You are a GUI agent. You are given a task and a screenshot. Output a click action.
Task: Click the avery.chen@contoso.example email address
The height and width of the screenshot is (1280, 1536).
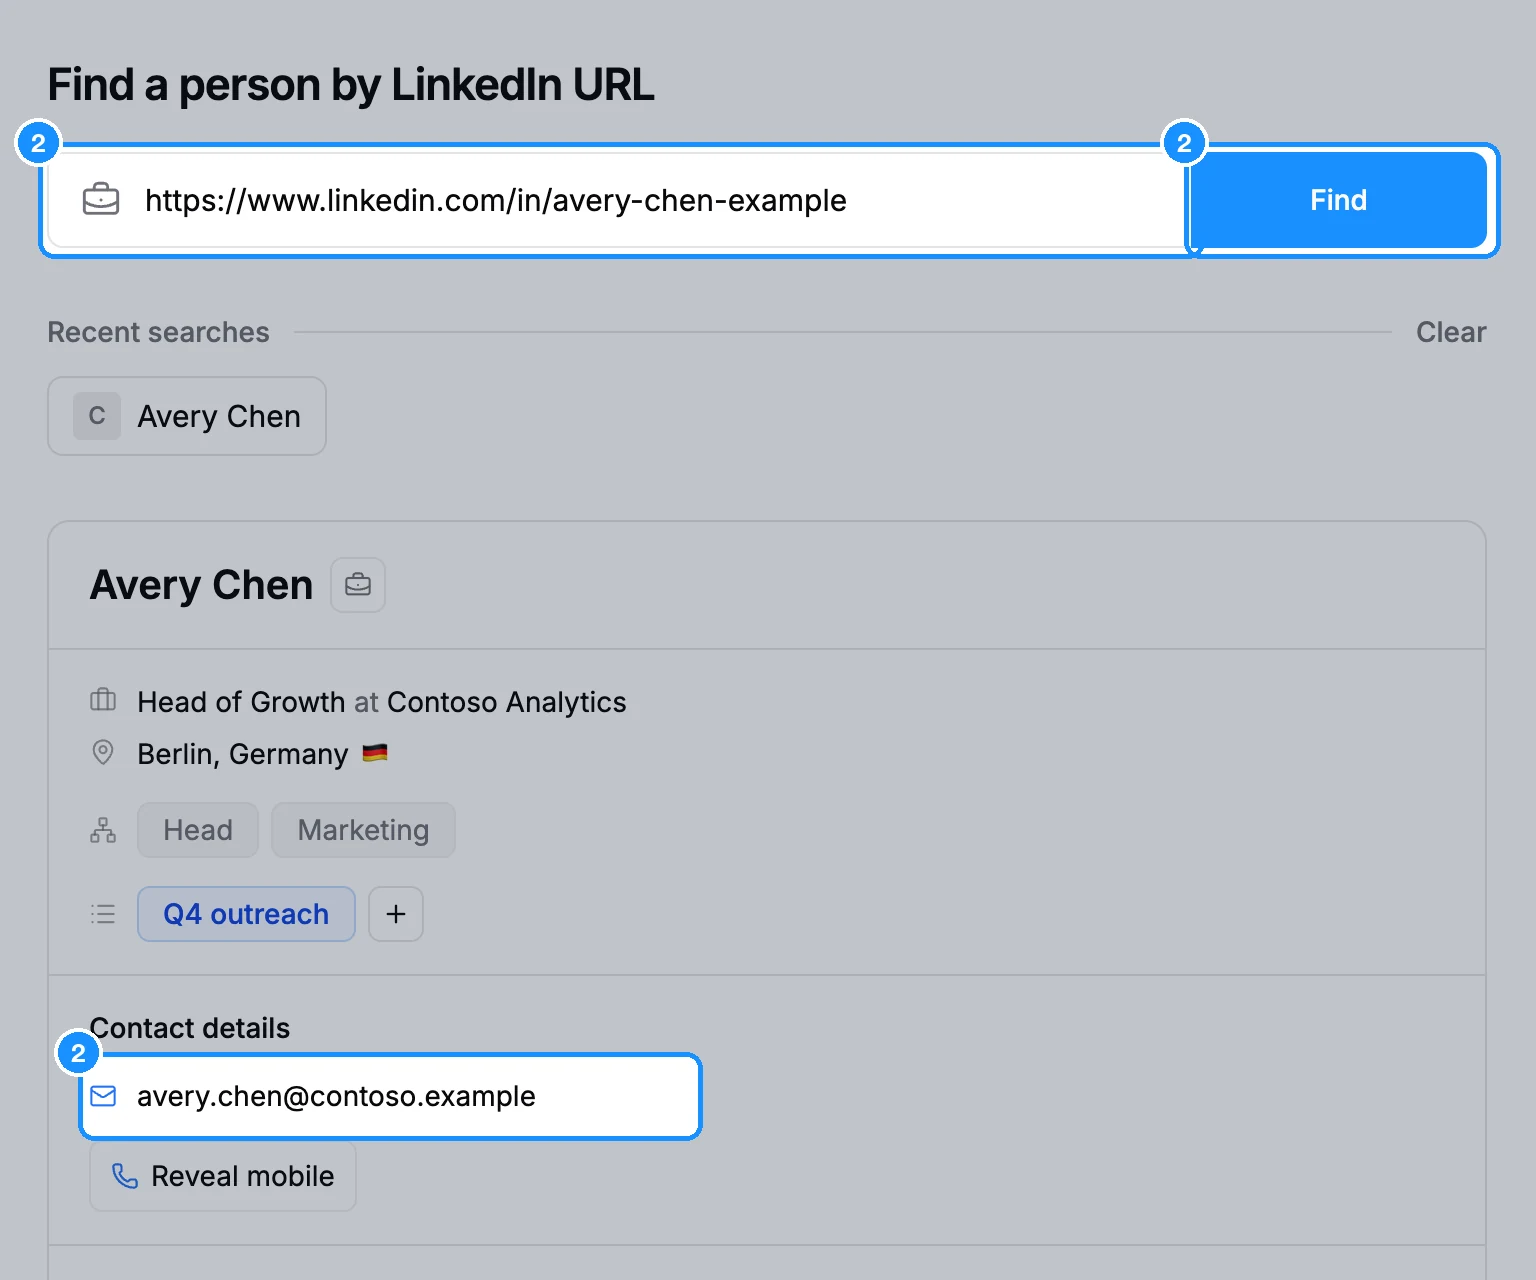(x=336, y=1096)
